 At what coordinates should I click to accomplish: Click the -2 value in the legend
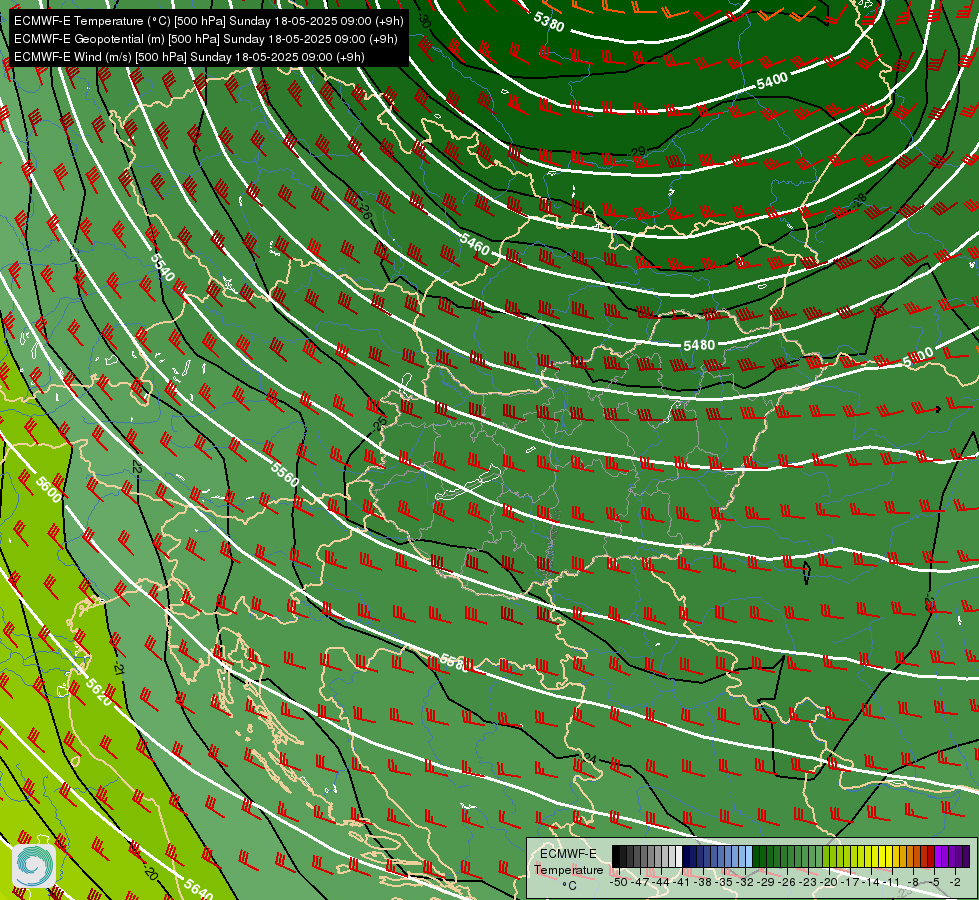(x=955, y=882)
